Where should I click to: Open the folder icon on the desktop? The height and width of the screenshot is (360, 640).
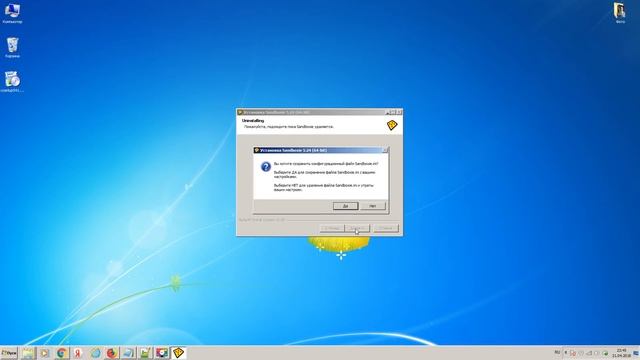pyautogui.click(x=620, y=13)
